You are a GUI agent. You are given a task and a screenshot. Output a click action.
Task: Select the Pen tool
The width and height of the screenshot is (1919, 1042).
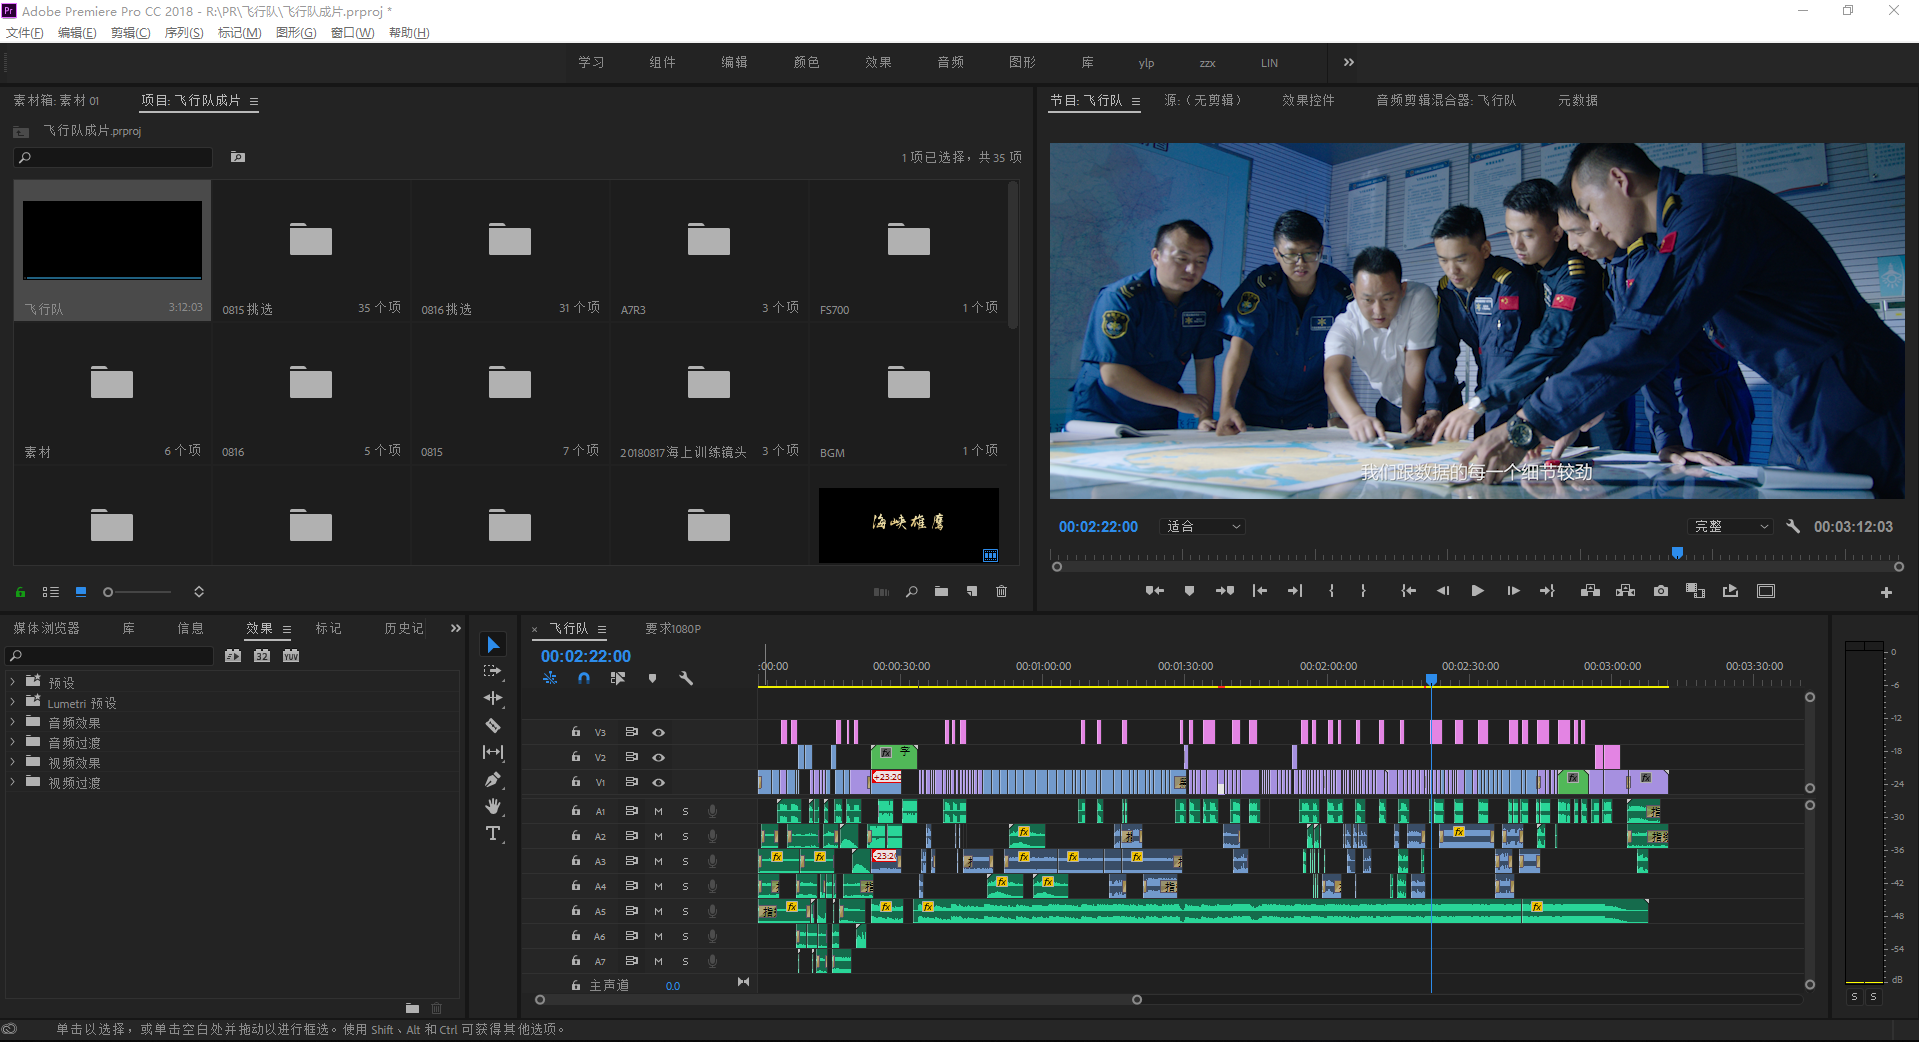[x=493, y=779]
